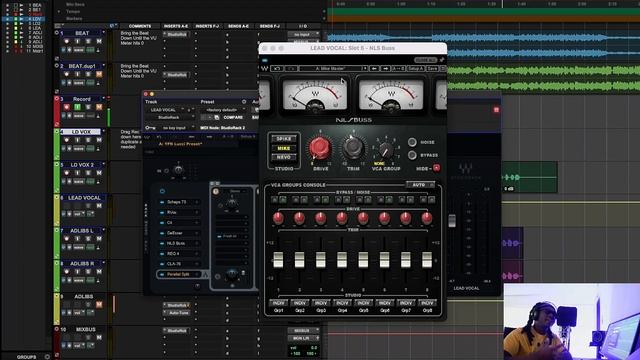The height and width of the screenshot is (360, 640).
Task: Select the SPIKE studio mode
Action: [x=284, y=139]
